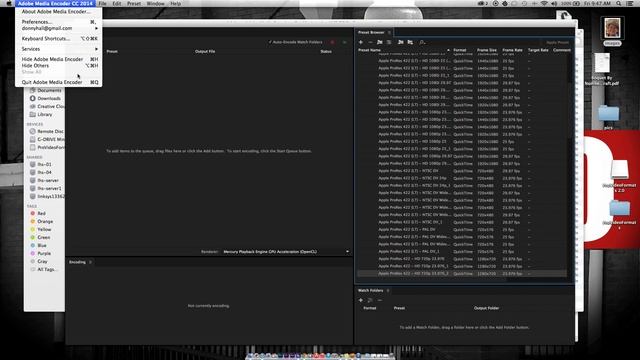Create new preset with plus icon in Preset Browser

pyautogui.click(x=361, y=42)
